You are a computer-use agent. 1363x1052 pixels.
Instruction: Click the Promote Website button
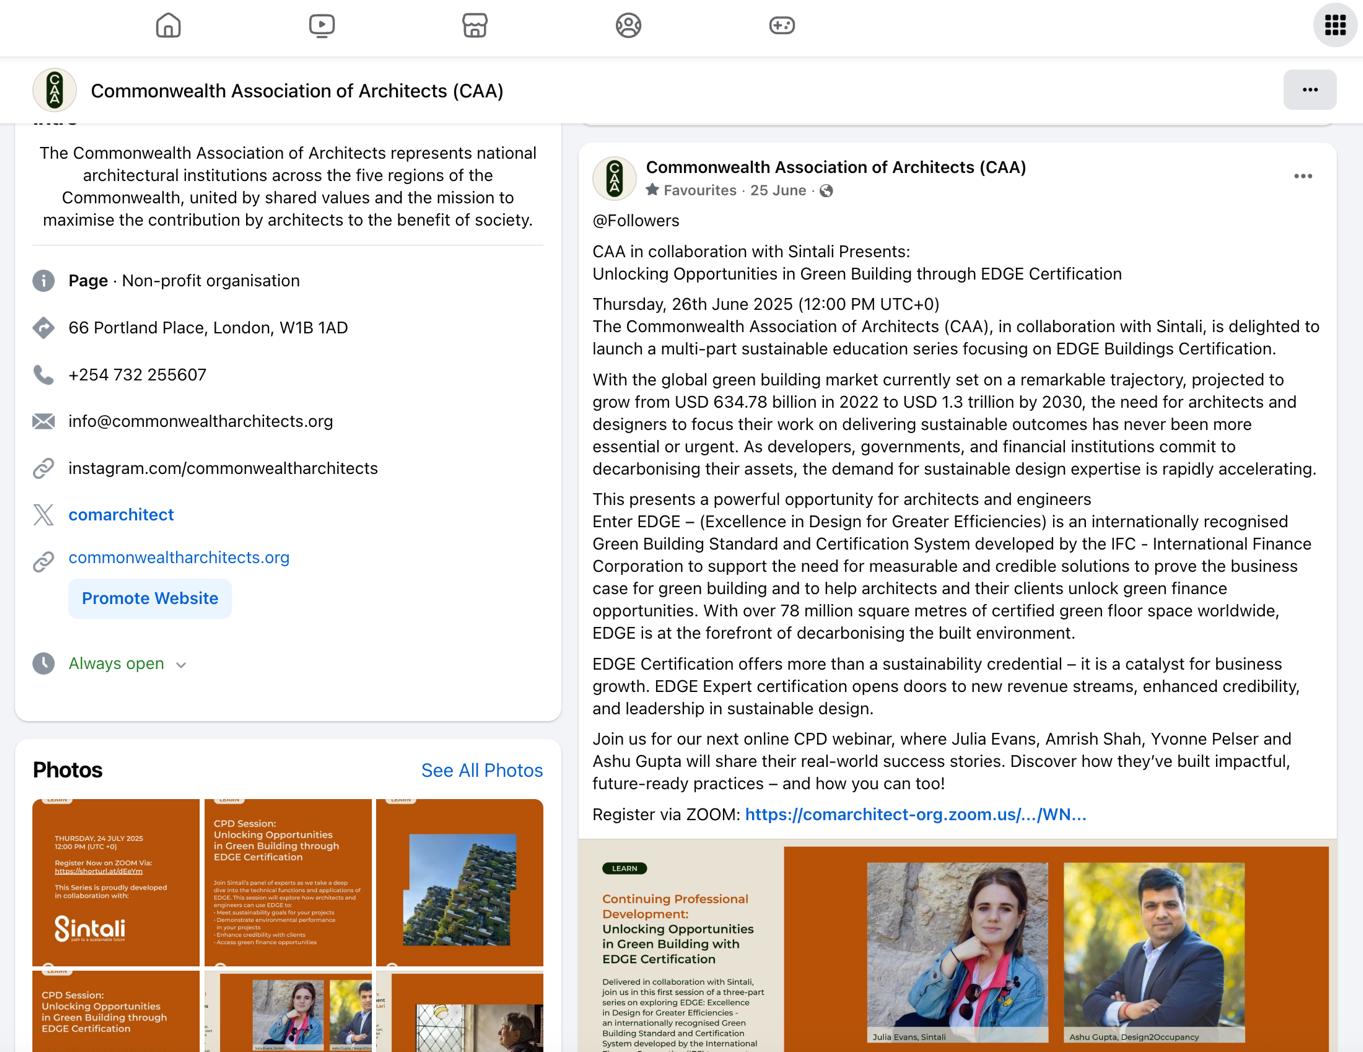coord(150,598)
